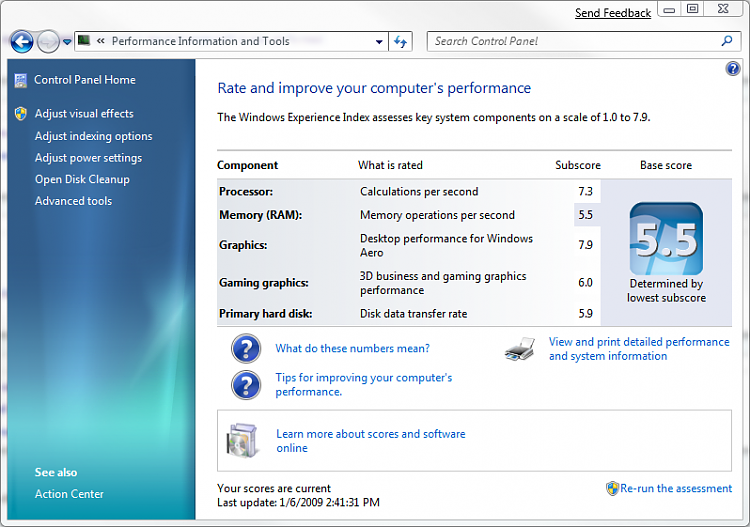The width and height of the screenshot is (750, 527).
Task: Launch Open Disk Cleanup
Action: pos(82,179)
